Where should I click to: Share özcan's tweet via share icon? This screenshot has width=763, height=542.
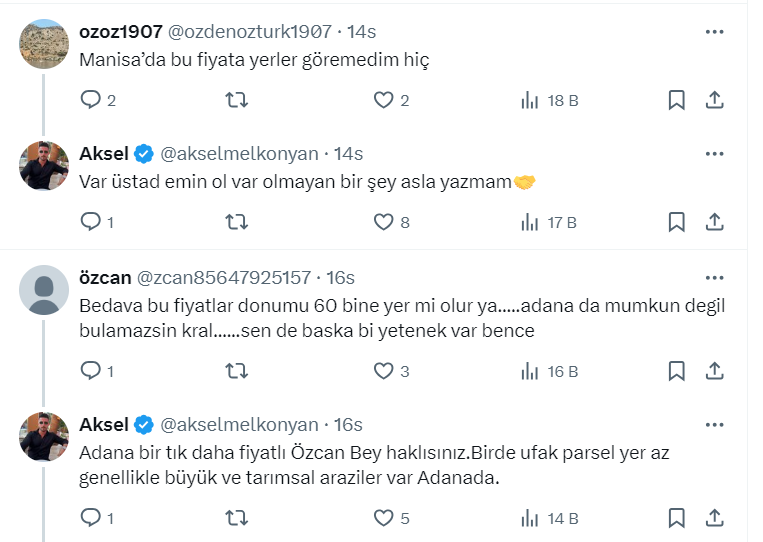tap(714, 371)
